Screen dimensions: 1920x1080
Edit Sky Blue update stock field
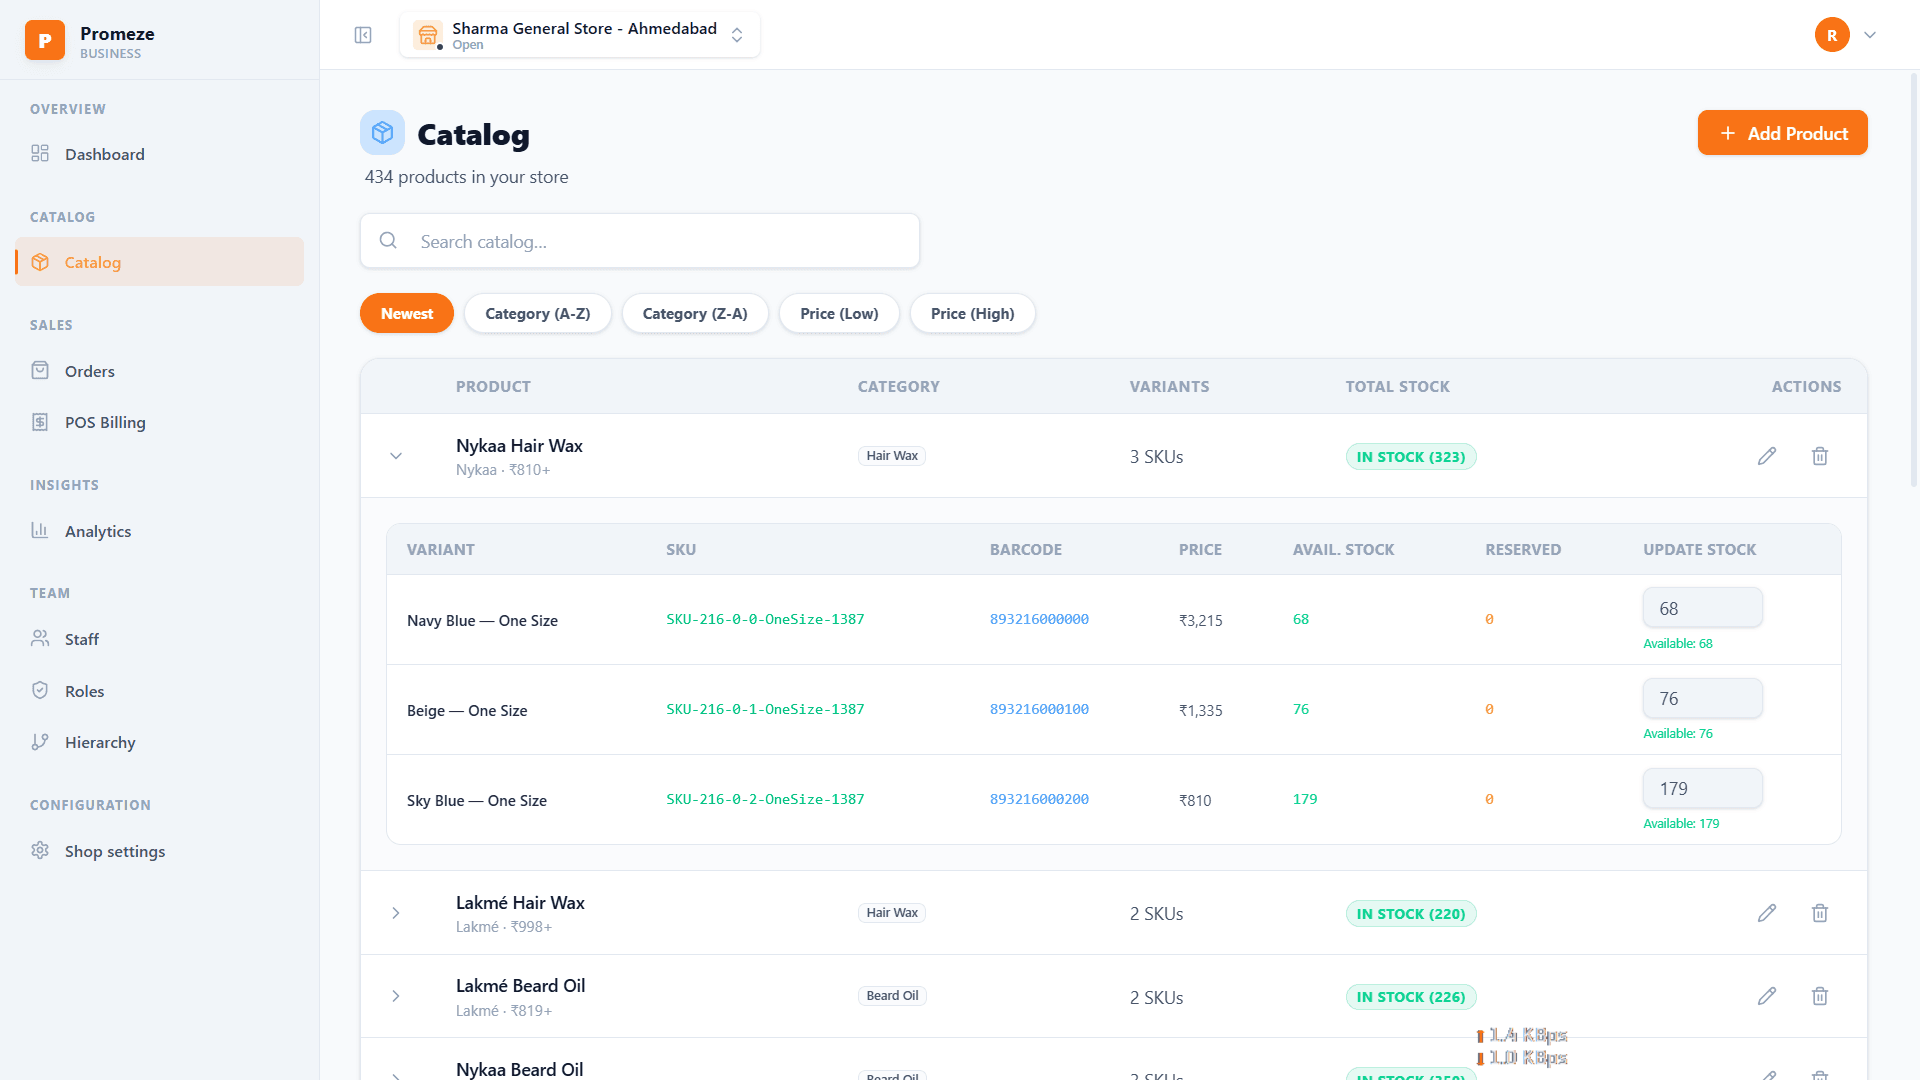(x=1702, y=788)
